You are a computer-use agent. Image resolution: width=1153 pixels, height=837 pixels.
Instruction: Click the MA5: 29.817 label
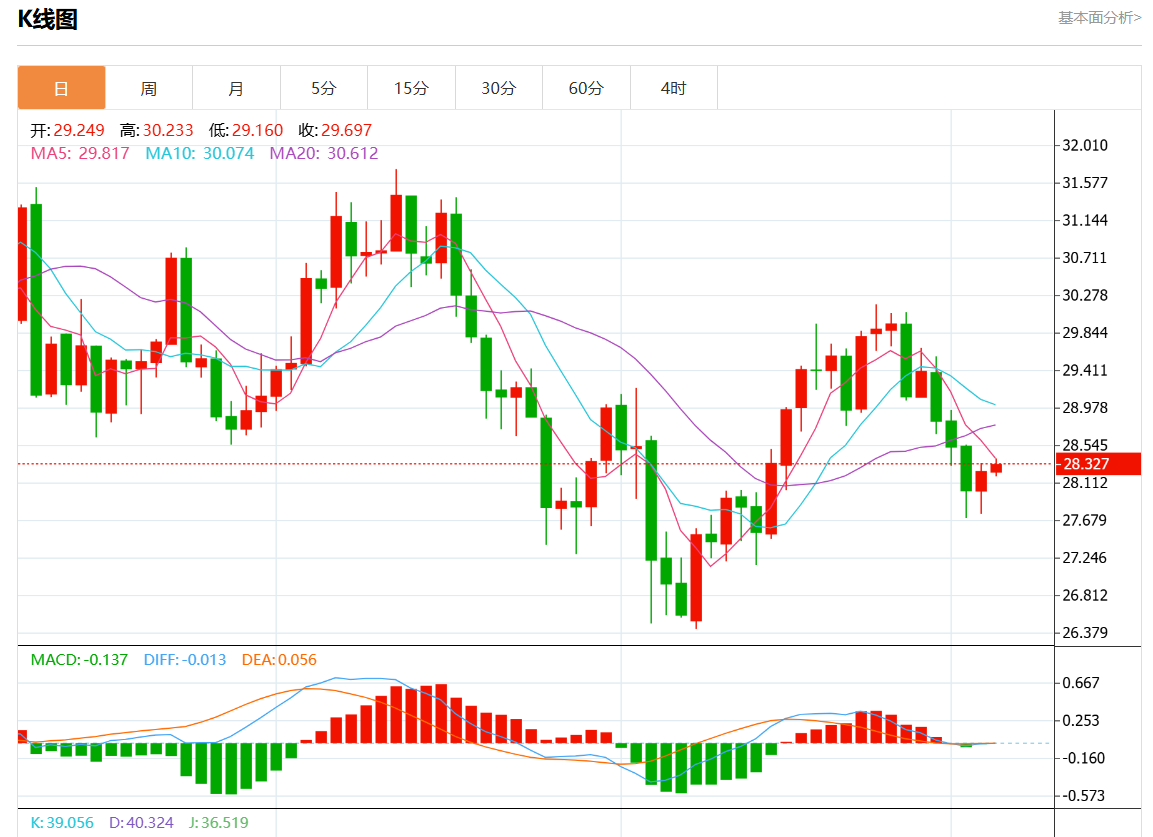tap(79, 153)
